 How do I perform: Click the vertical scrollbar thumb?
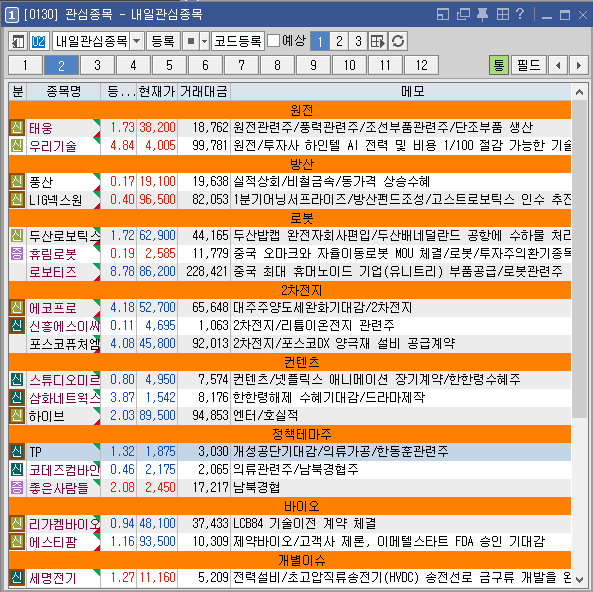[579, 259]
